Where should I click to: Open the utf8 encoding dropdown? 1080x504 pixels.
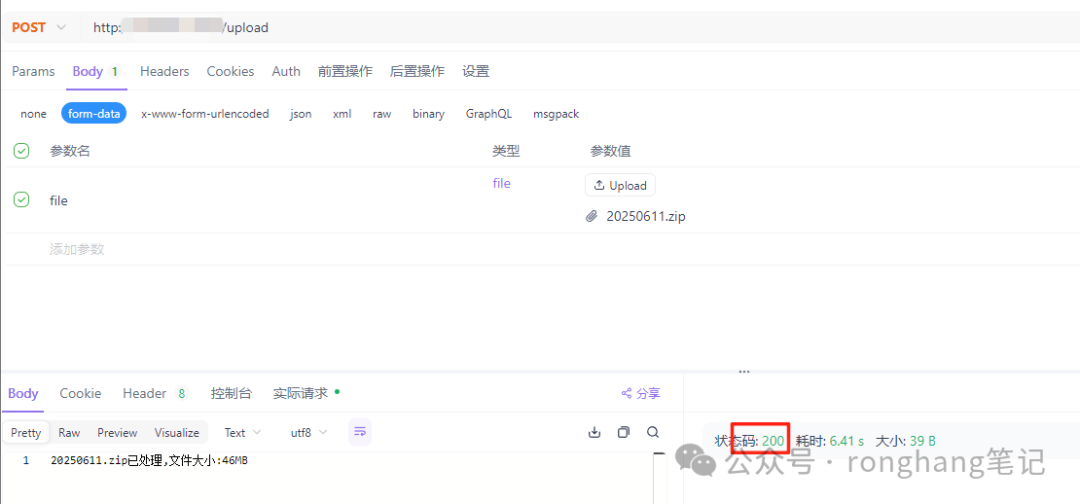[309, 432]
